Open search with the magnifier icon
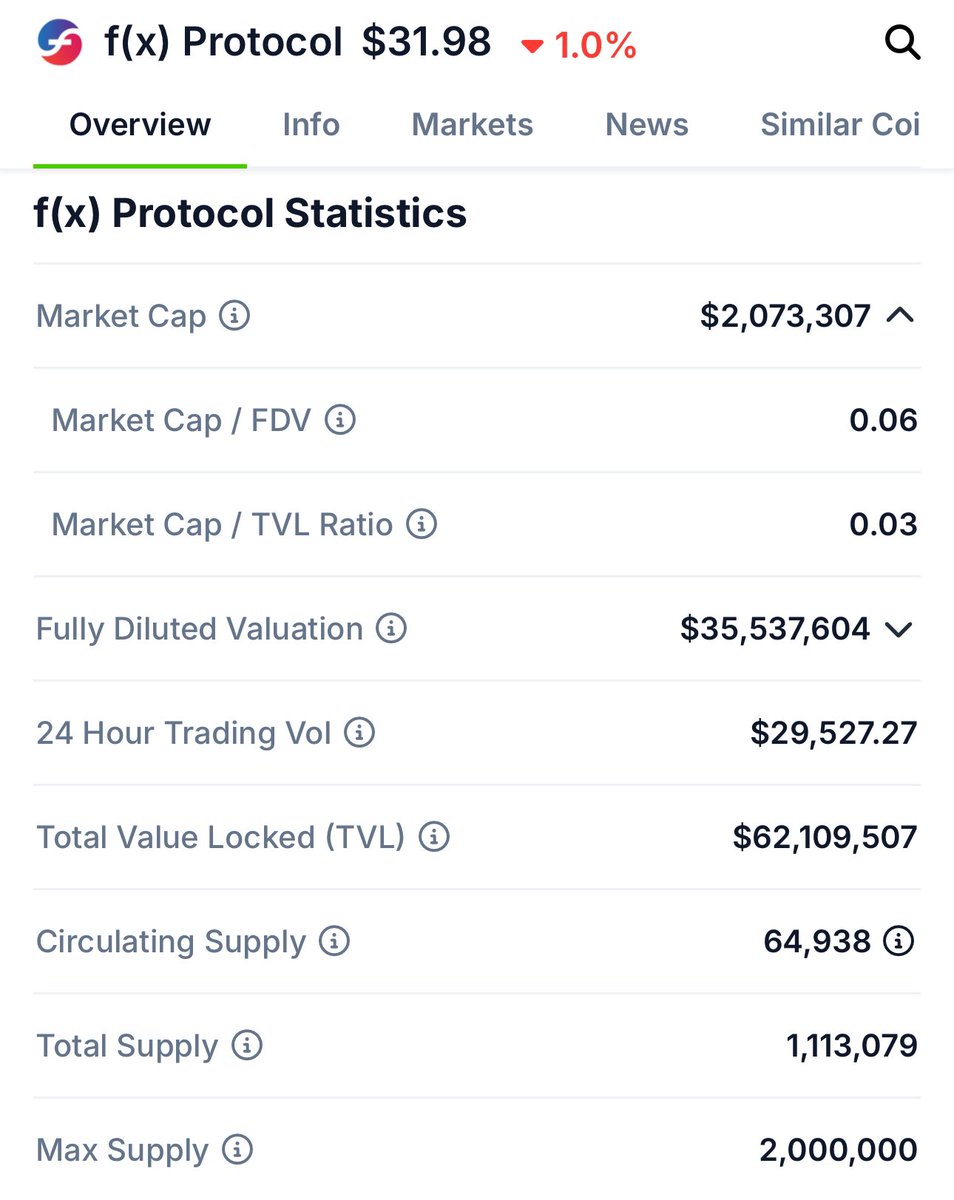 pos(903,43)
